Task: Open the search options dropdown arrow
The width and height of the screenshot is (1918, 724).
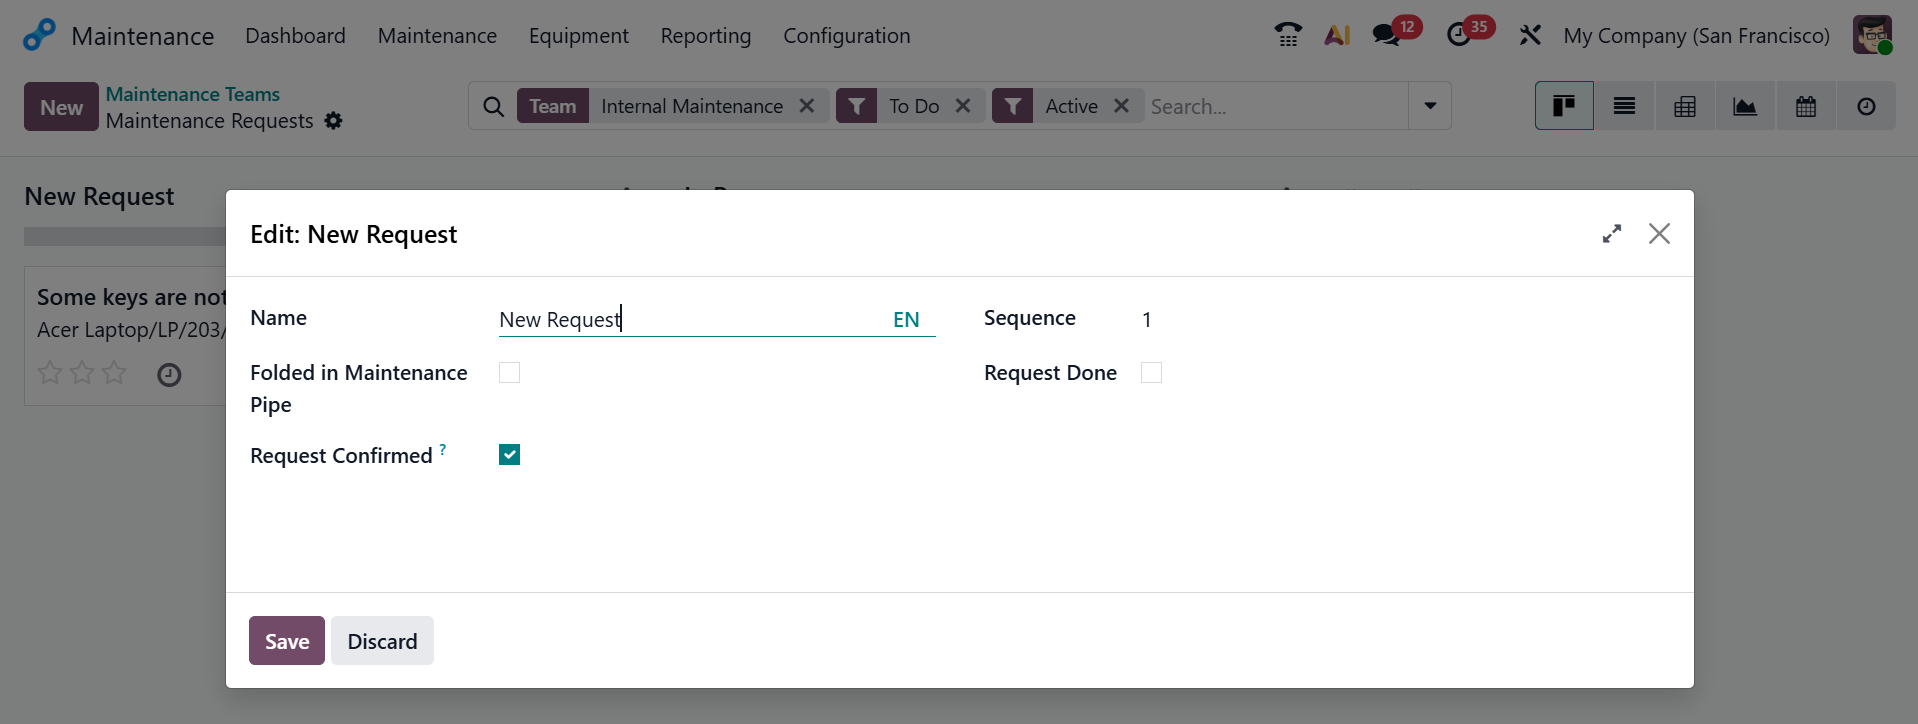Action: [x=1430, y=106]
